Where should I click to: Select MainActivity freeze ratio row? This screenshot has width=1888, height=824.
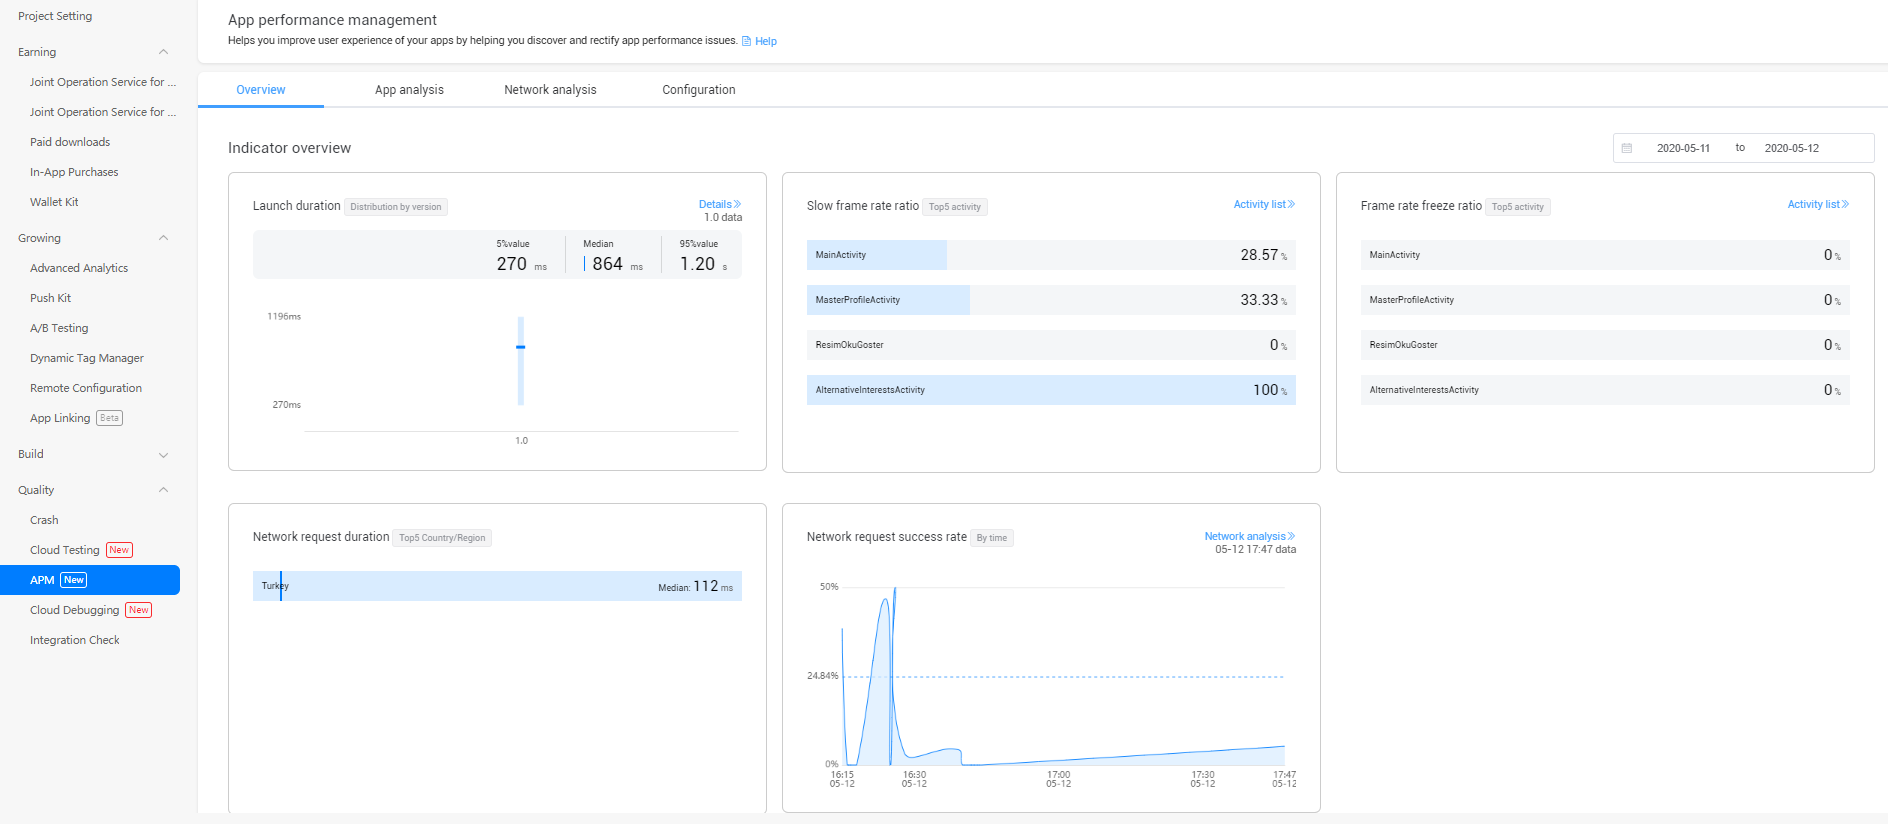(1605, 255)
